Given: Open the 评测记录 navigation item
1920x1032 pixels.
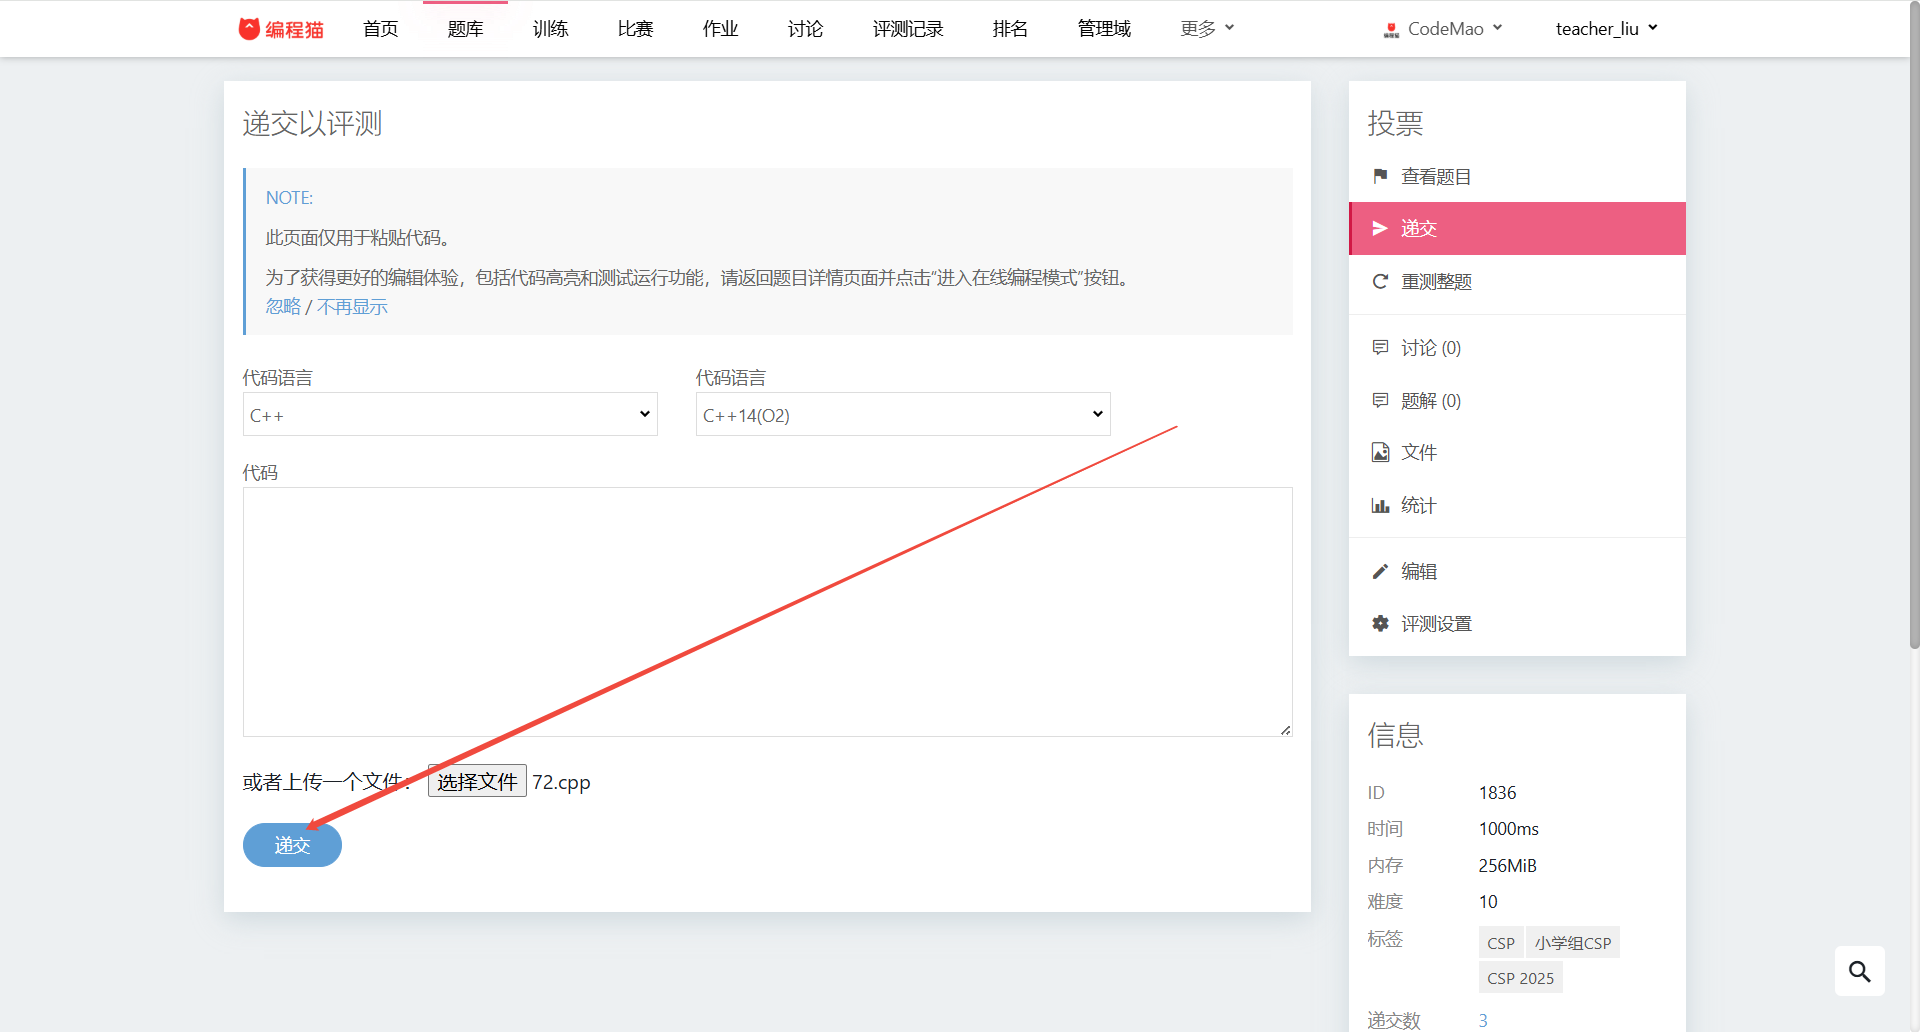Looking at the screenshot, I should coord(907,29).
